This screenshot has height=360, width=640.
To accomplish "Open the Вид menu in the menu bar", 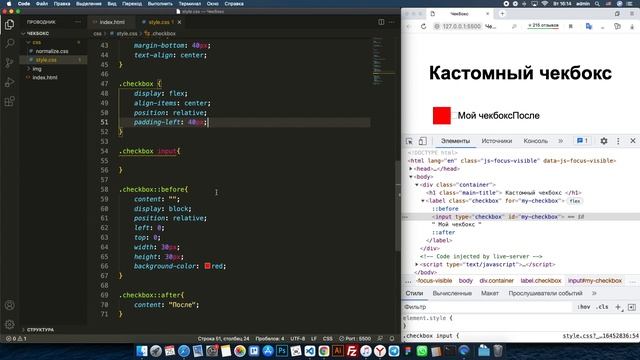I will pos(112,4).
